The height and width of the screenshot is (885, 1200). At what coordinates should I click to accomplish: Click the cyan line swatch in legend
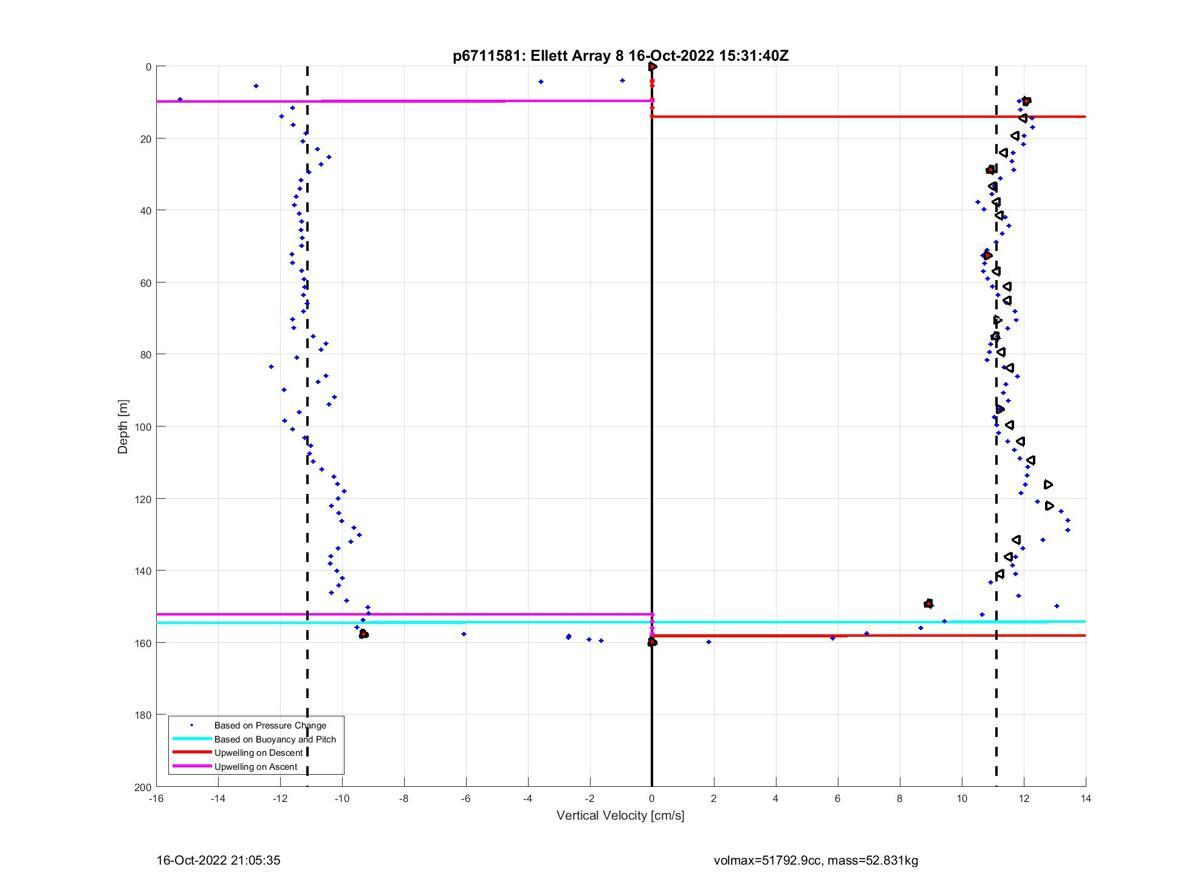[191, 739]
